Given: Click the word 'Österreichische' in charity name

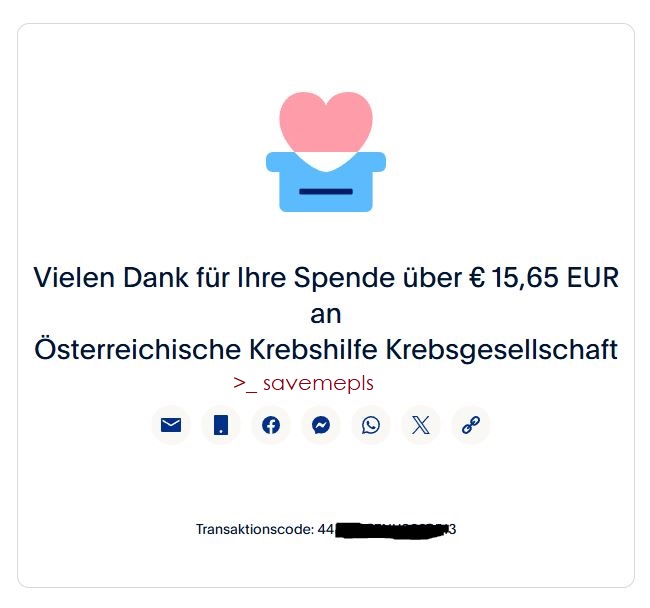Looking at the screenshot, I should (137, 349).
